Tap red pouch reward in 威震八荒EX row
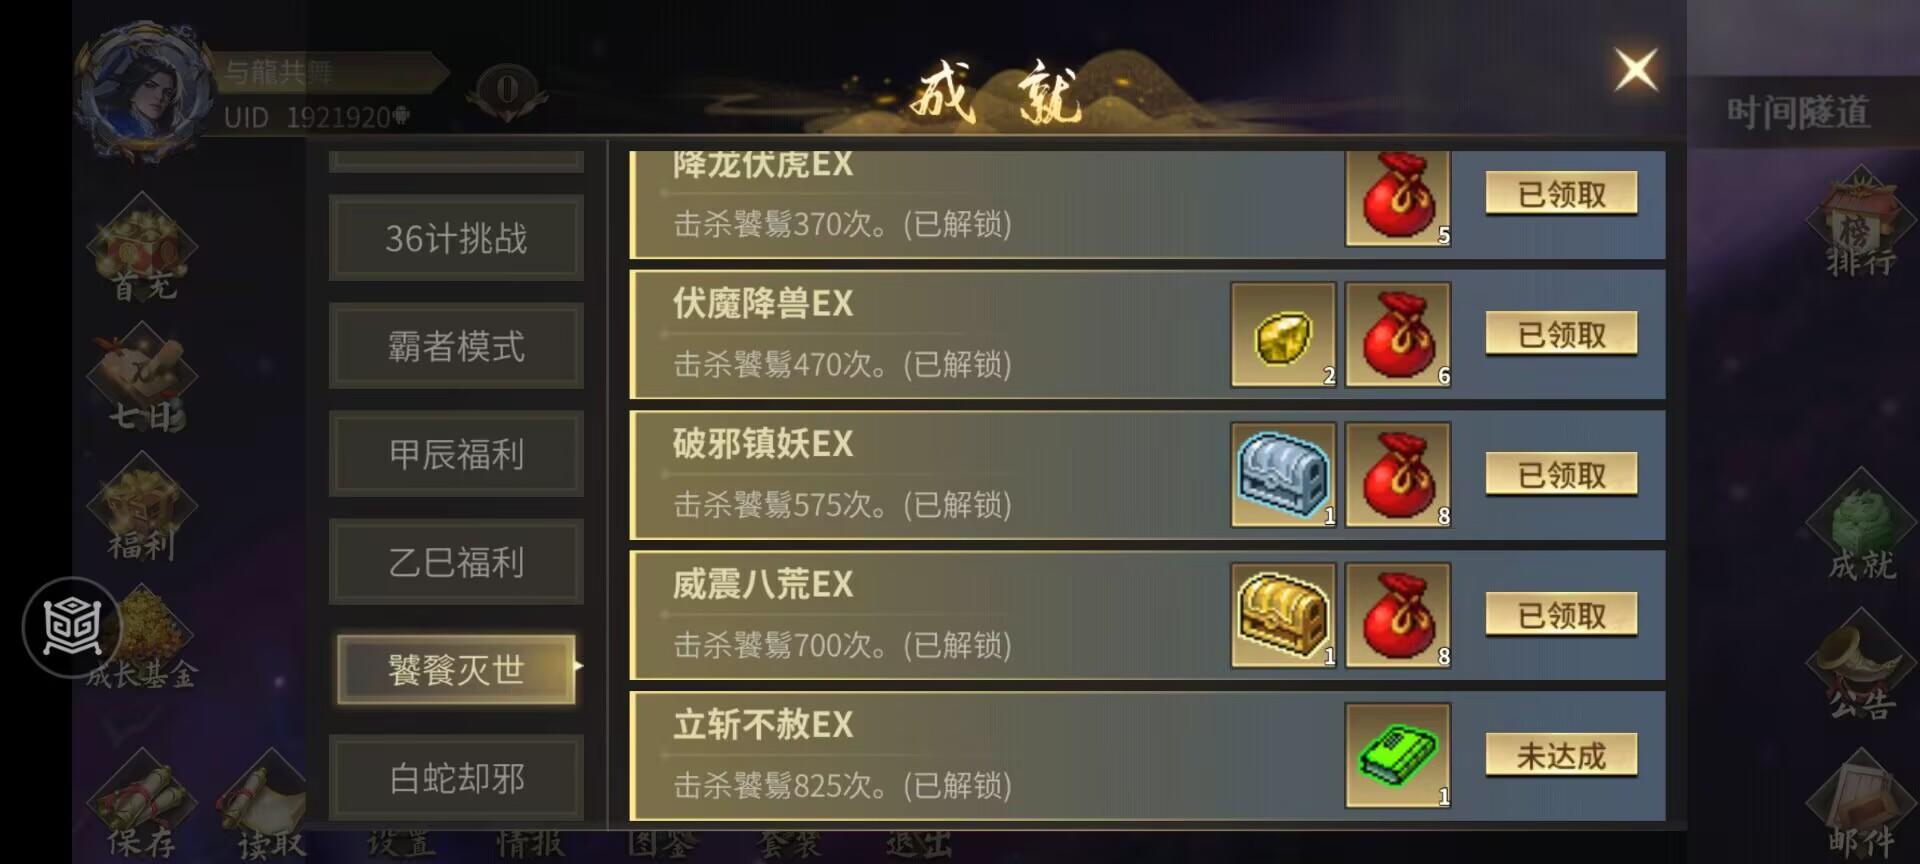 coord(1398,615)
